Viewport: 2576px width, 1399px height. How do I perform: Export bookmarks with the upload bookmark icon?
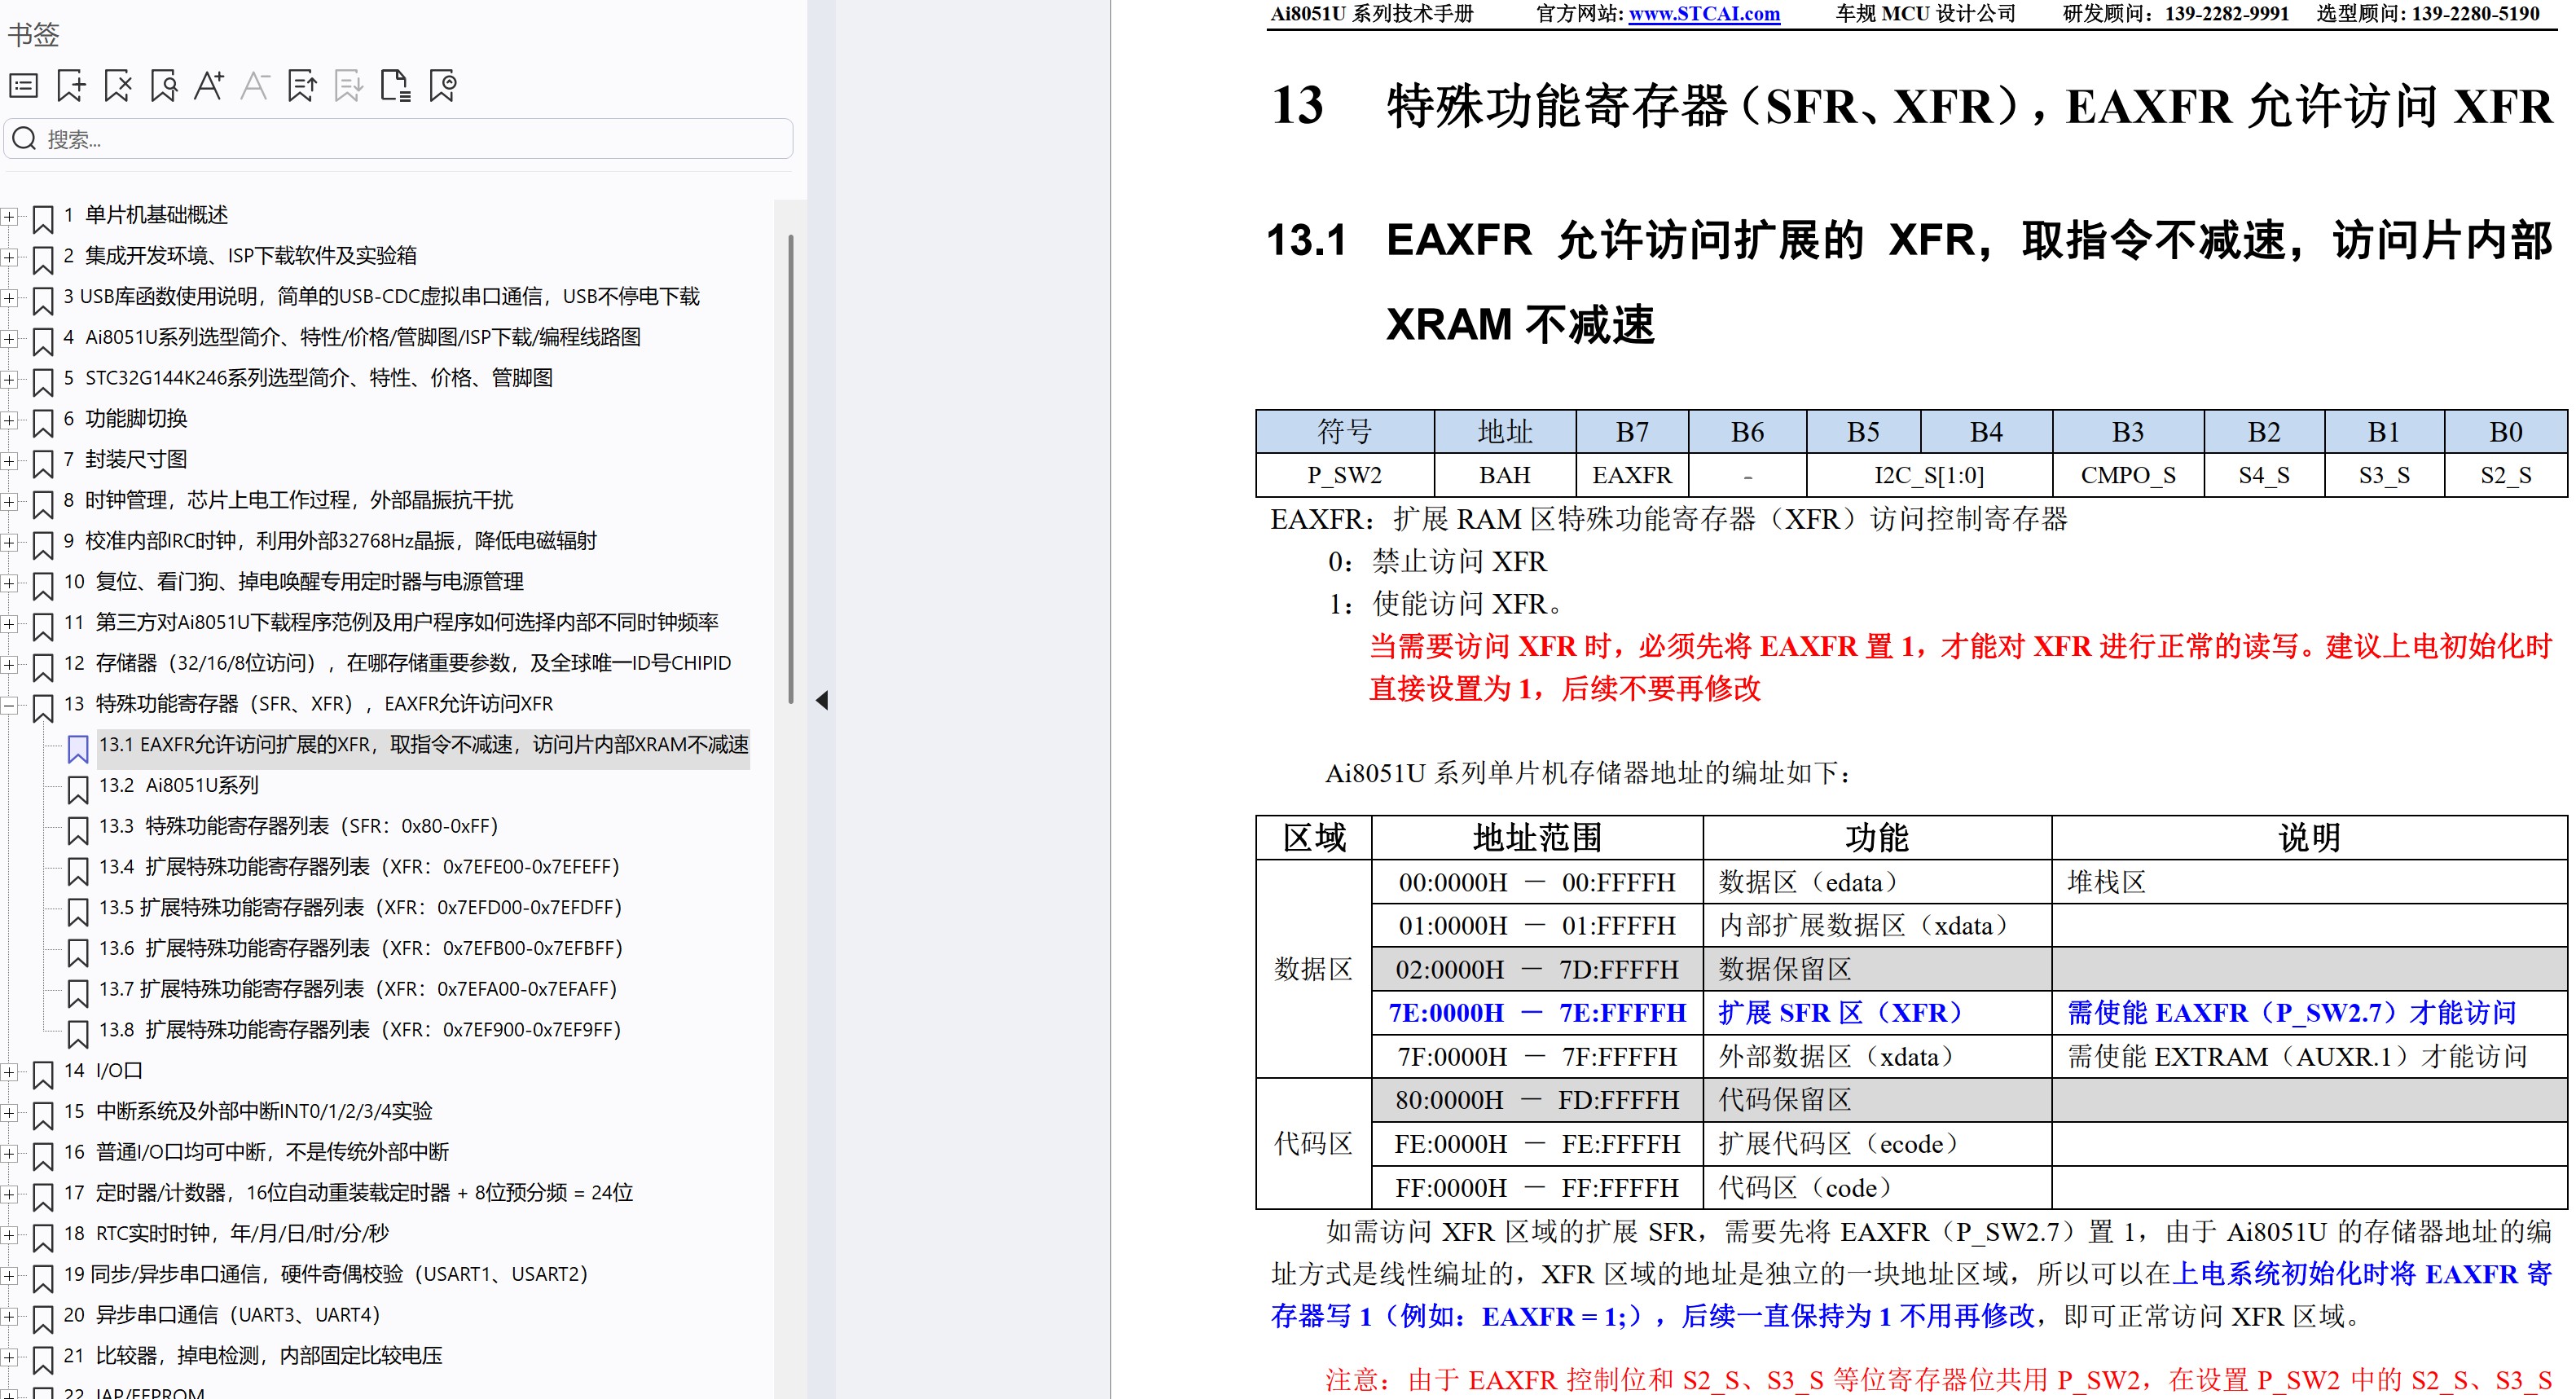302,87
